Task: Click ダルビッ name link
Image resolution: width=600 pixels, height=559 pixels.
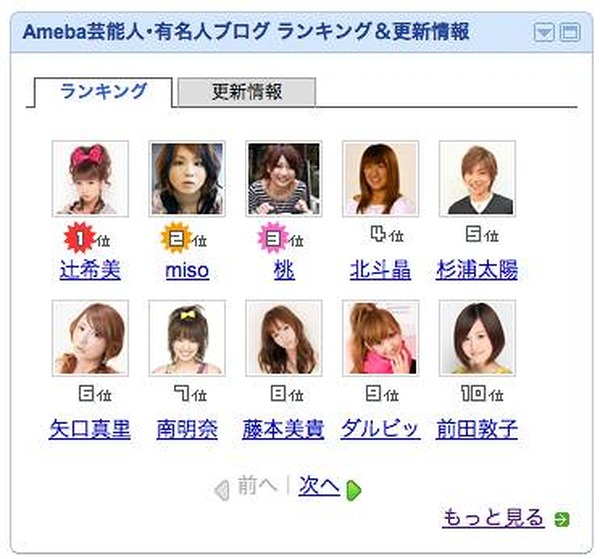Action: [380, 429]
